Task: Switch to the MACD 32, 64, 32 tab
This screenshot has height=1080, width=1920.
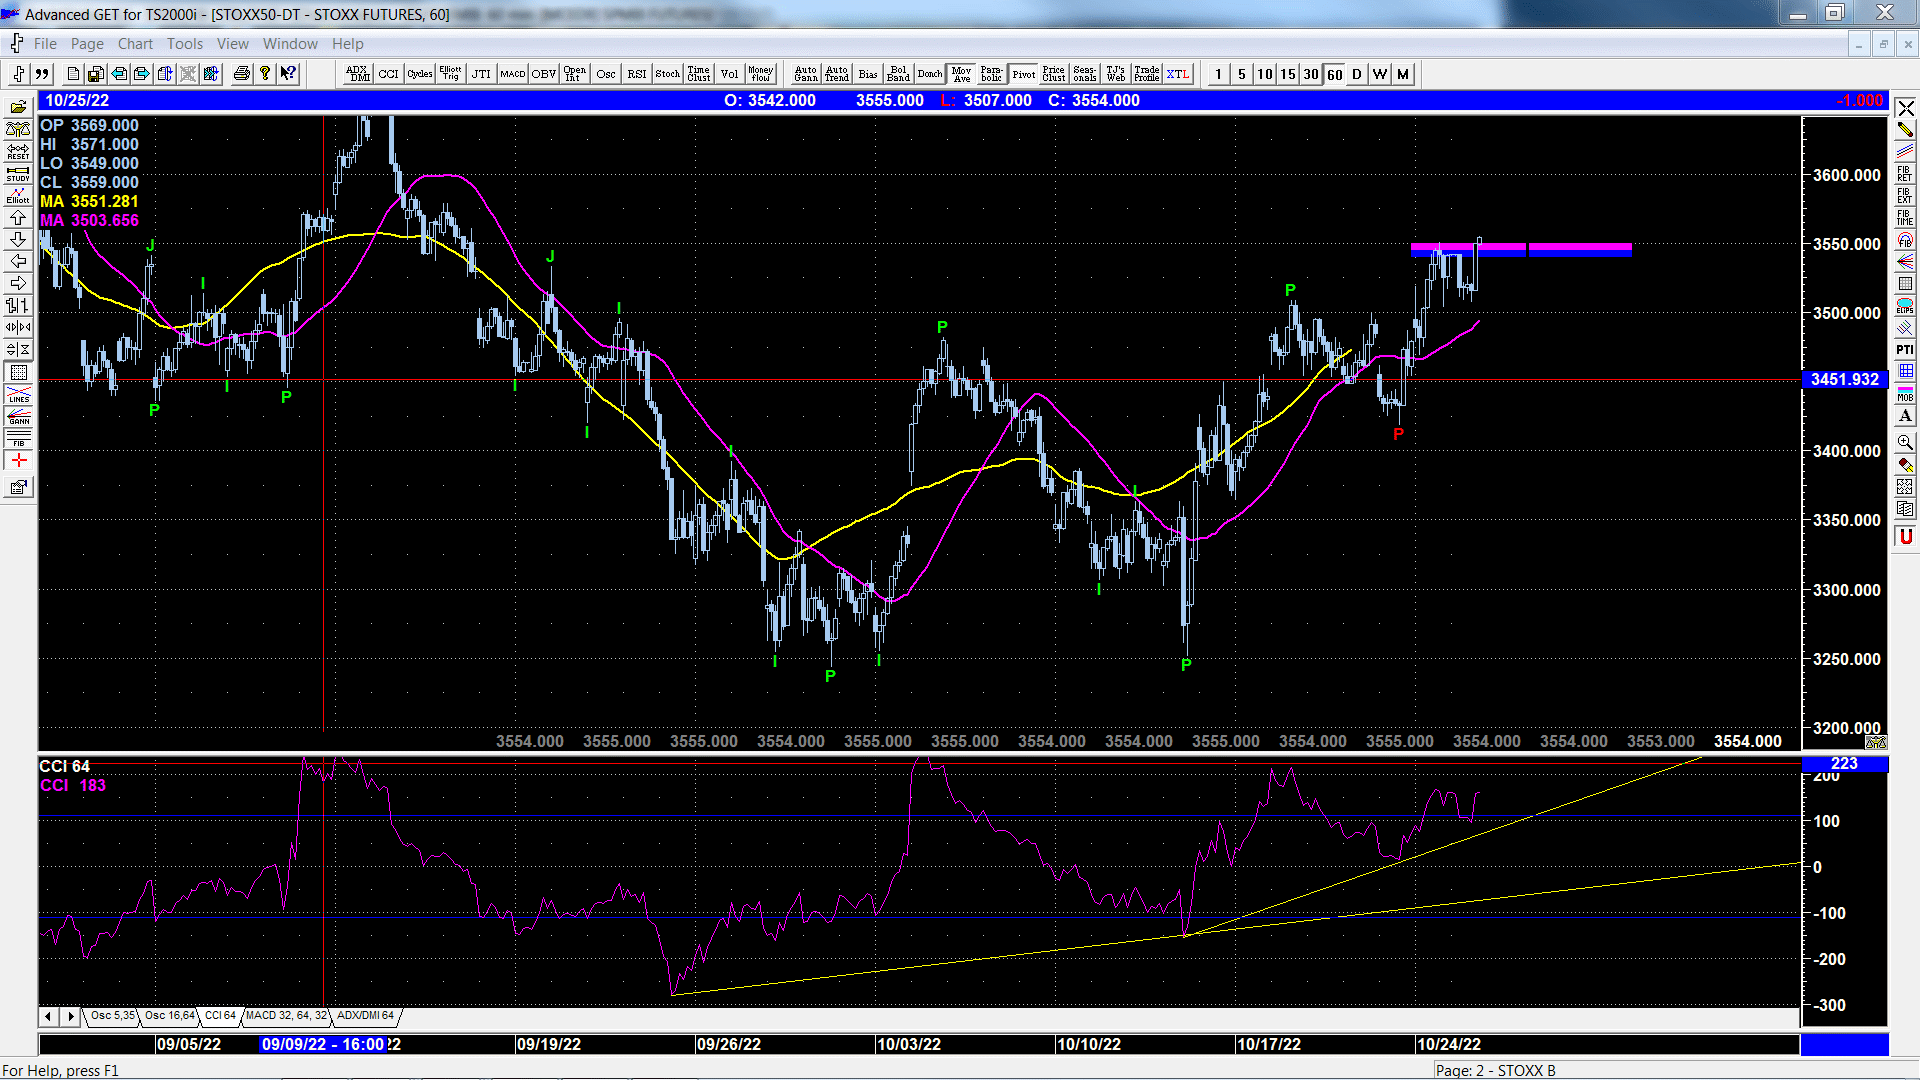Action: [x=286, y=1016]
